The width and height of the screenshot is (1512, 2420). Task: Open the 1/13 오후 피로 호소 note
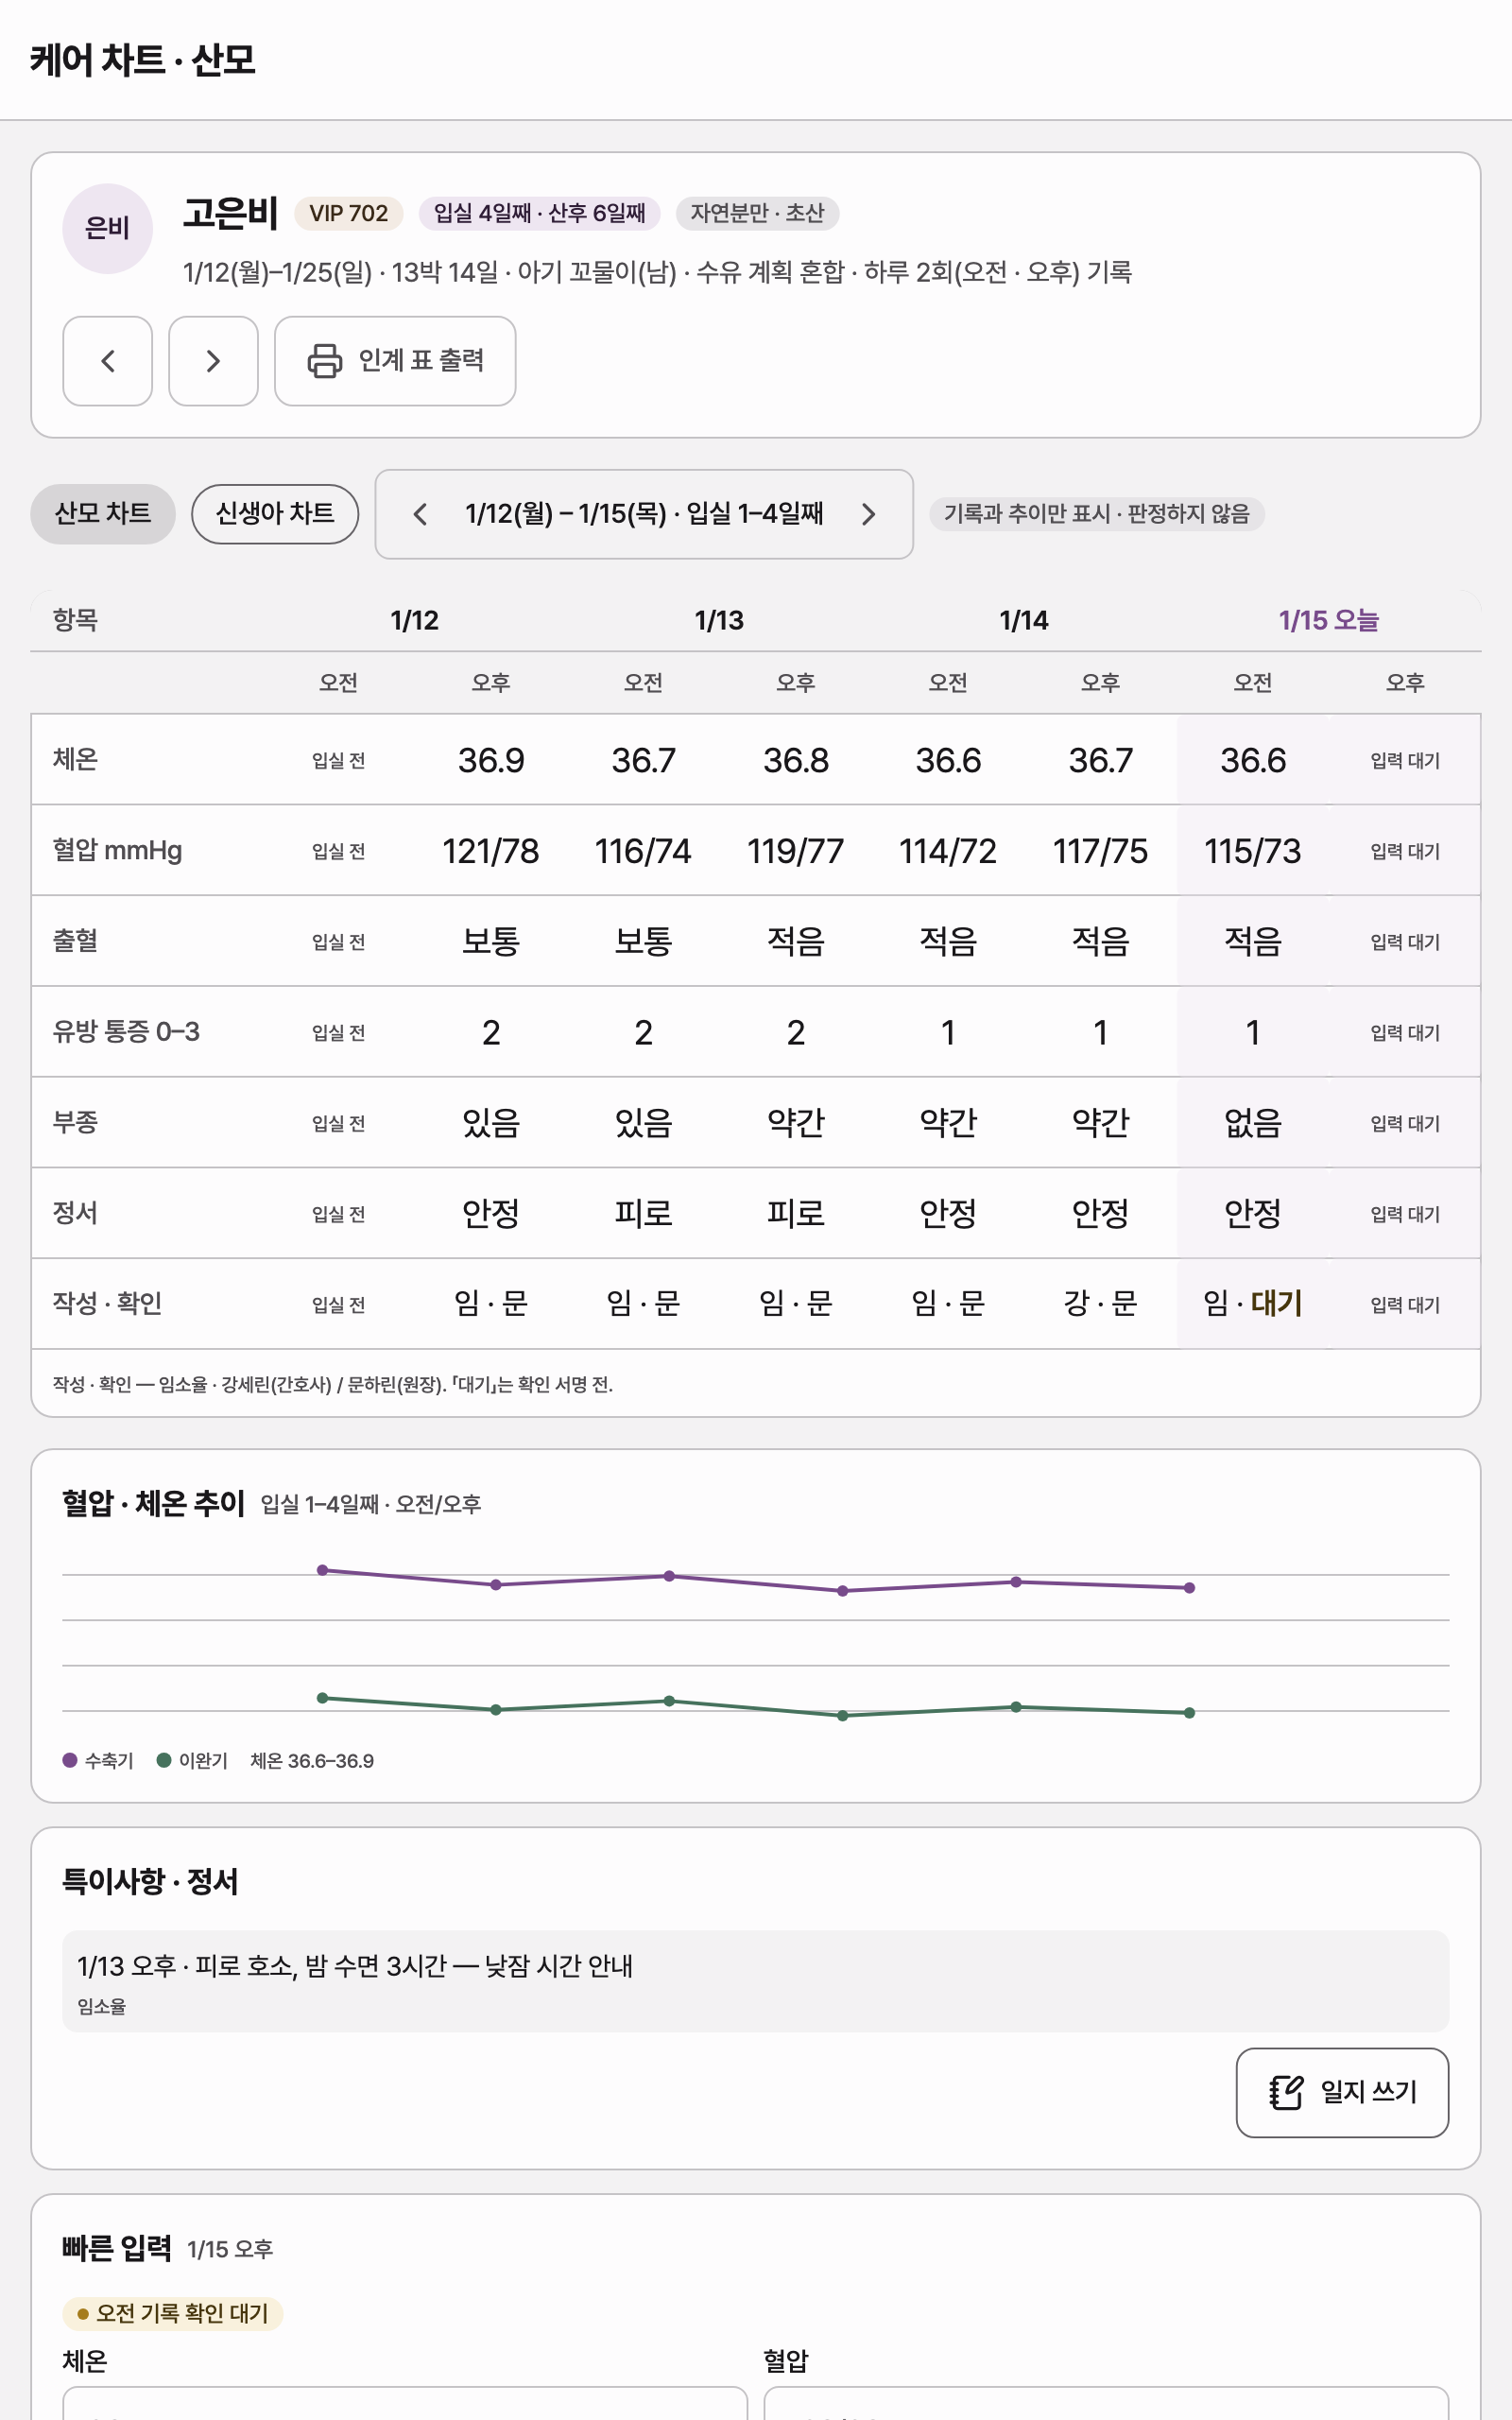pyautogui.click(x=755, y=1981)
